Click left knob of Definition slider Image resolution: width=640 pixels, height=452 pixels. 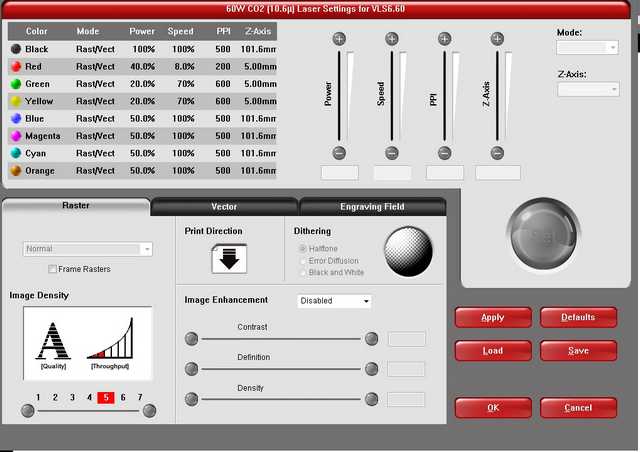click(191, 369)
